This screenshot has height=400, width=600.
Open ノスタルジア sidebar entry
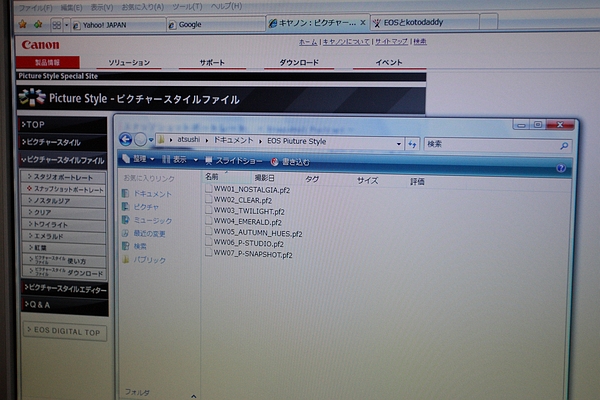tap(64, 201)
